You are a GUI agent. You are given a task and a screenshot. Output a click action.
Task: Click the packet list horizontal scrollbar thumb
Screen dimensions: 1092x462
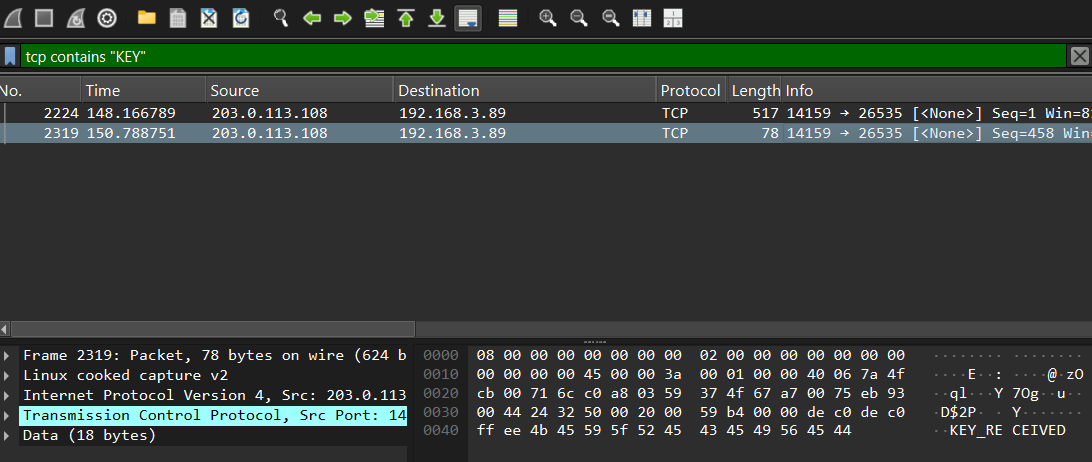click(x=213, y=328)
